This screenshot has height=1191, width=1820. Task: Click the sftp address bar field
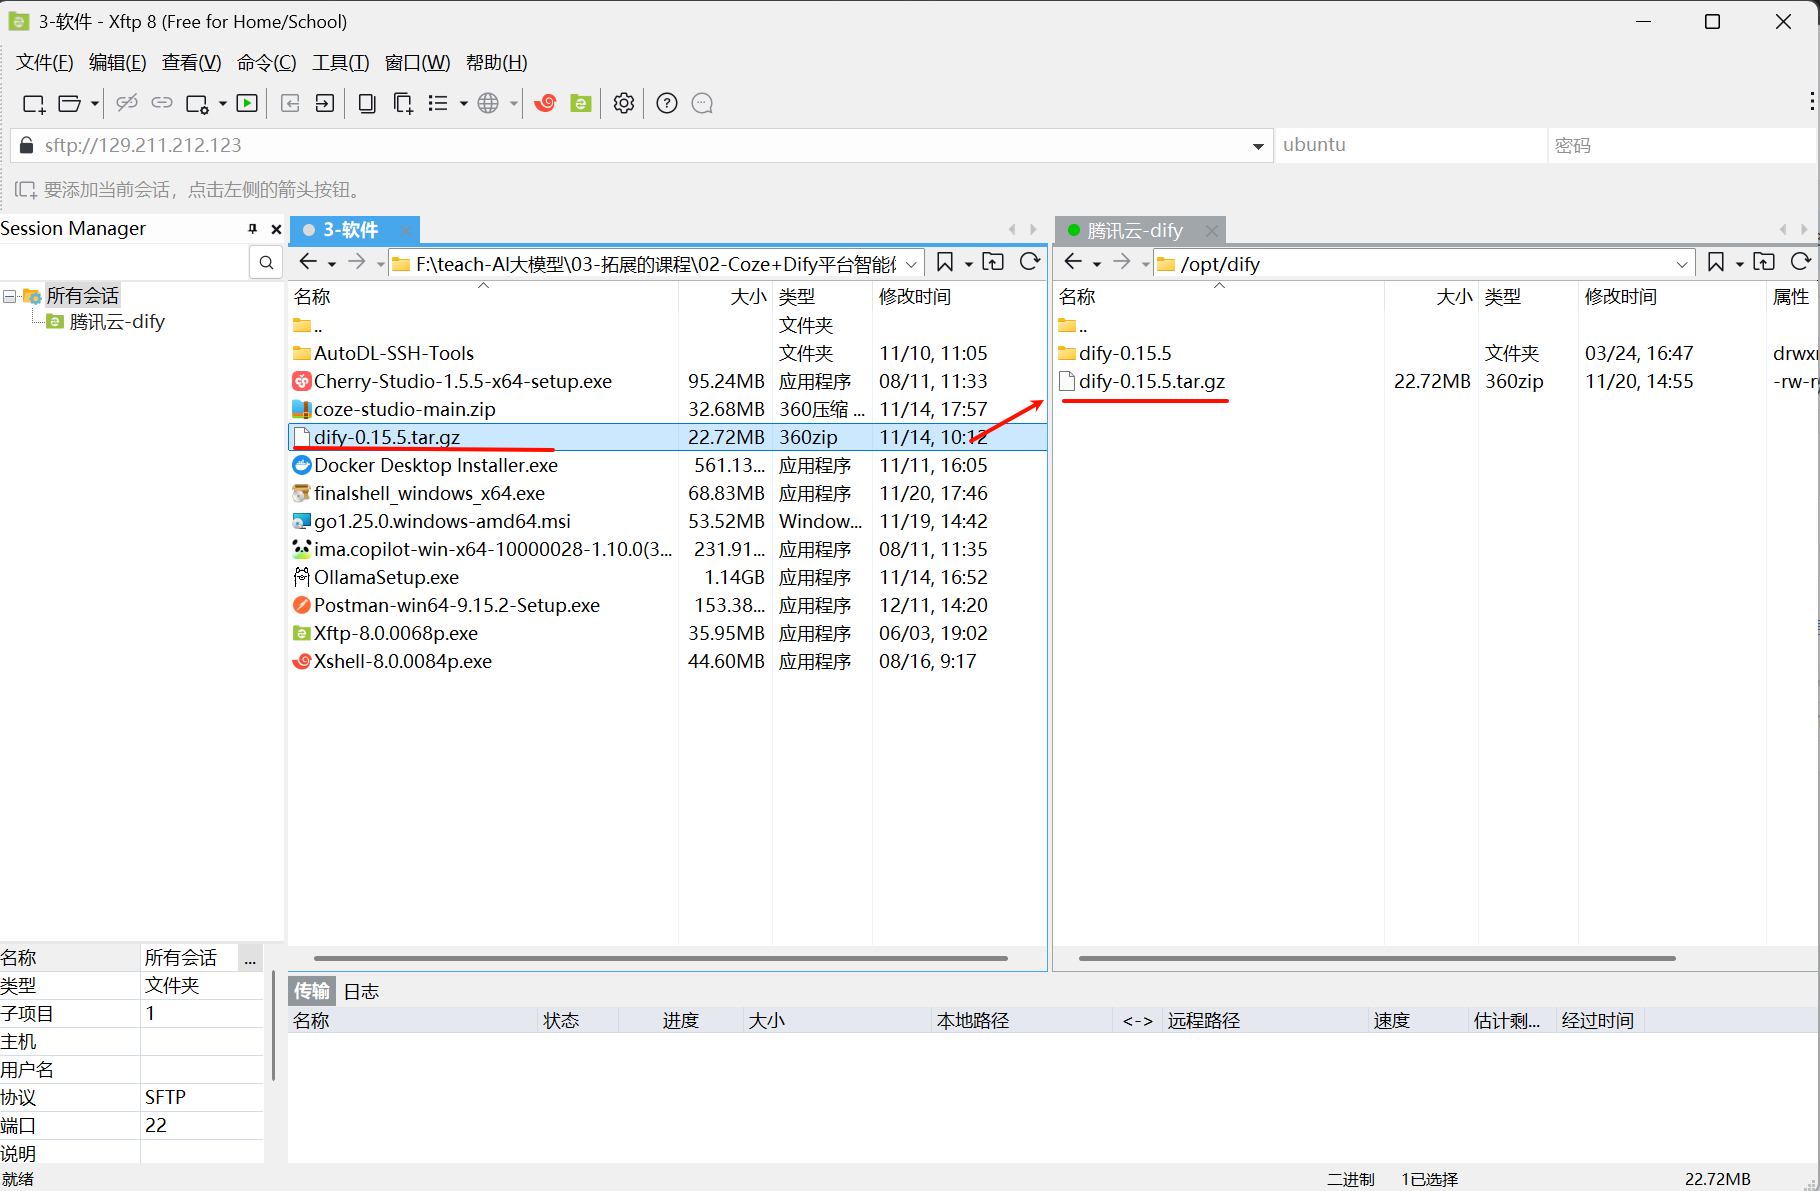point(640,145)
